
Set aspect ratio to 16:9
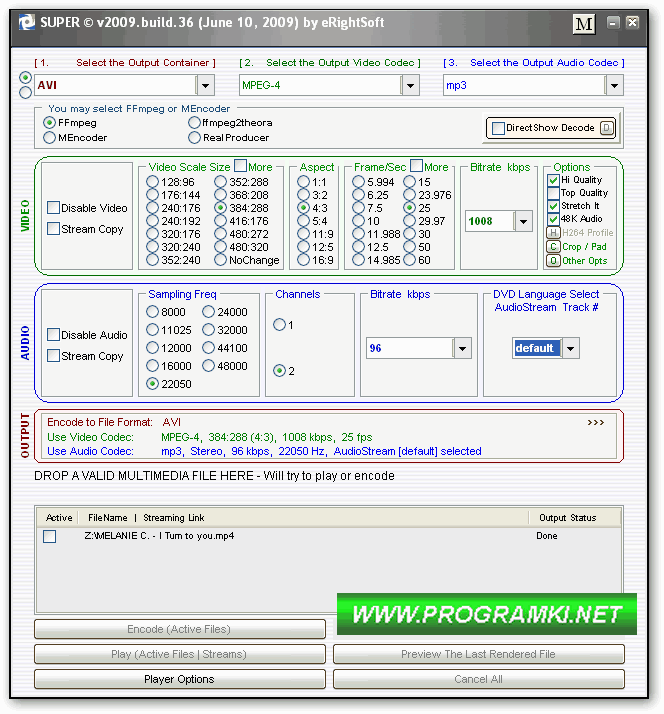303,260
